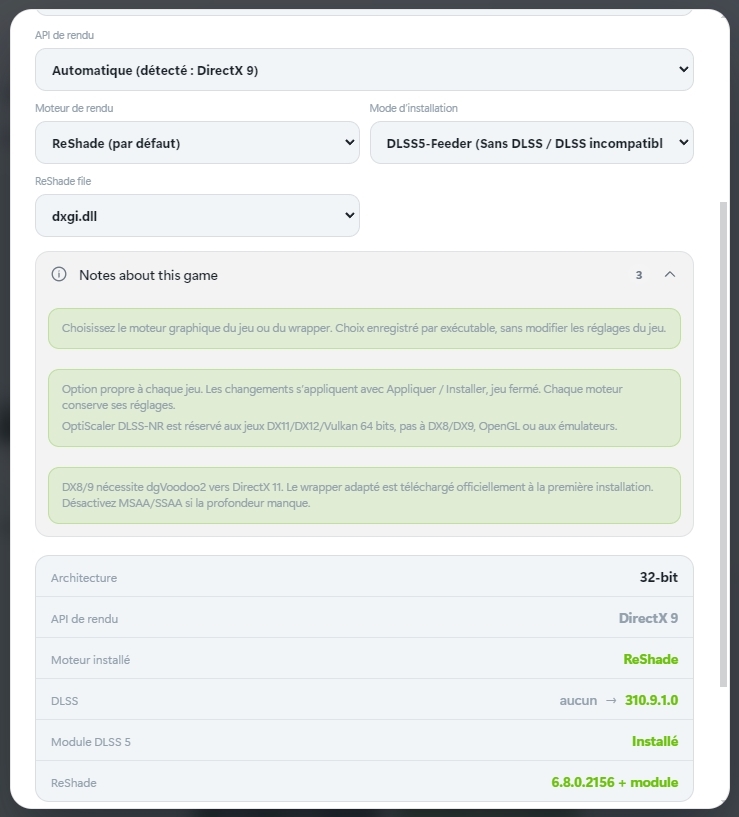
Task: Click the info icon beside Notes about this game
Action: coord(59,274)
